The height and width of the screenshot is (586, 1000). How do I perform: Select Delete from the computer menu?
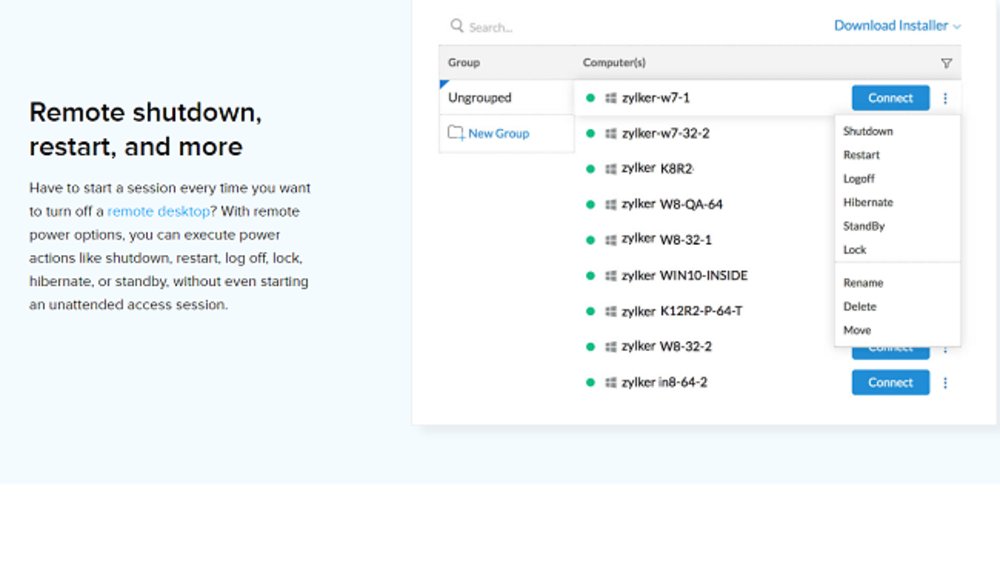tap(859, 307)
